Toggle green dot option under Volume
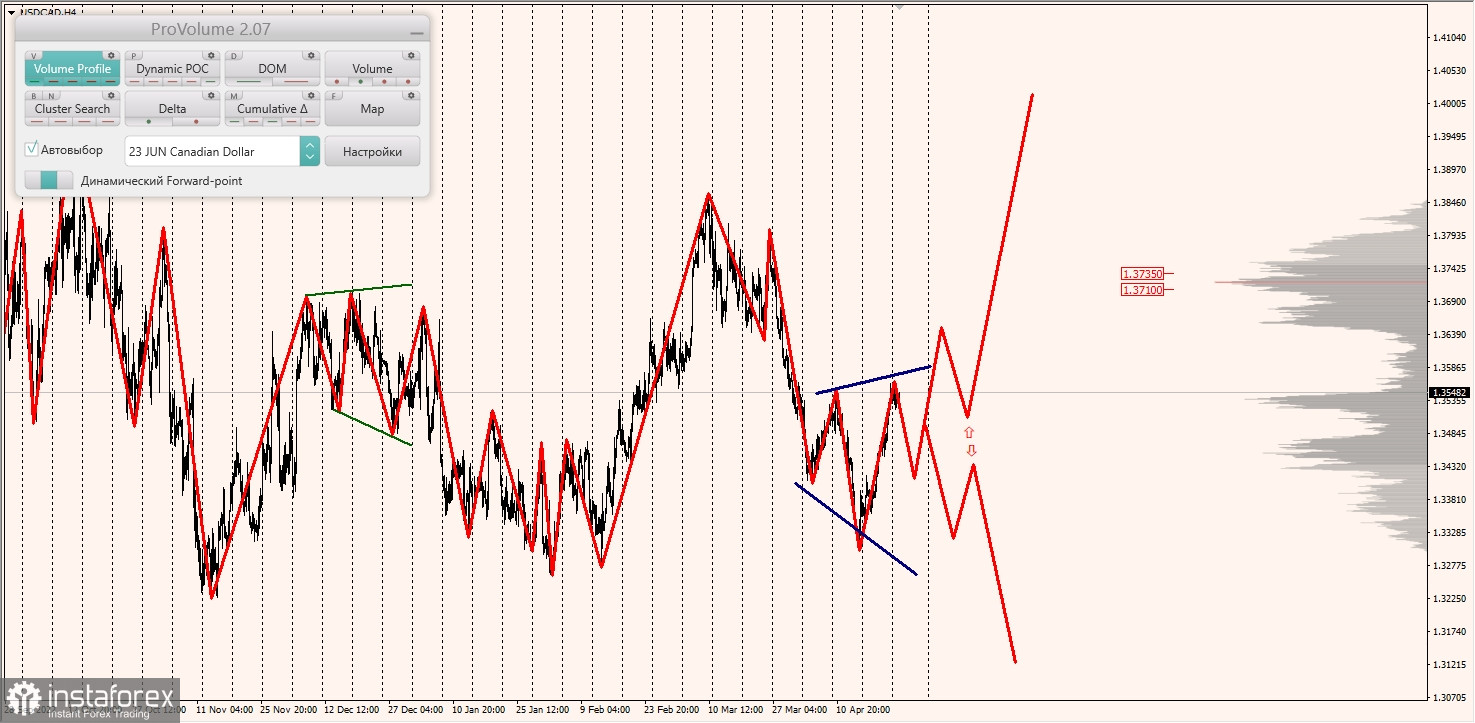This screenshot has width=1475, height=723. (x=361, y=82)
